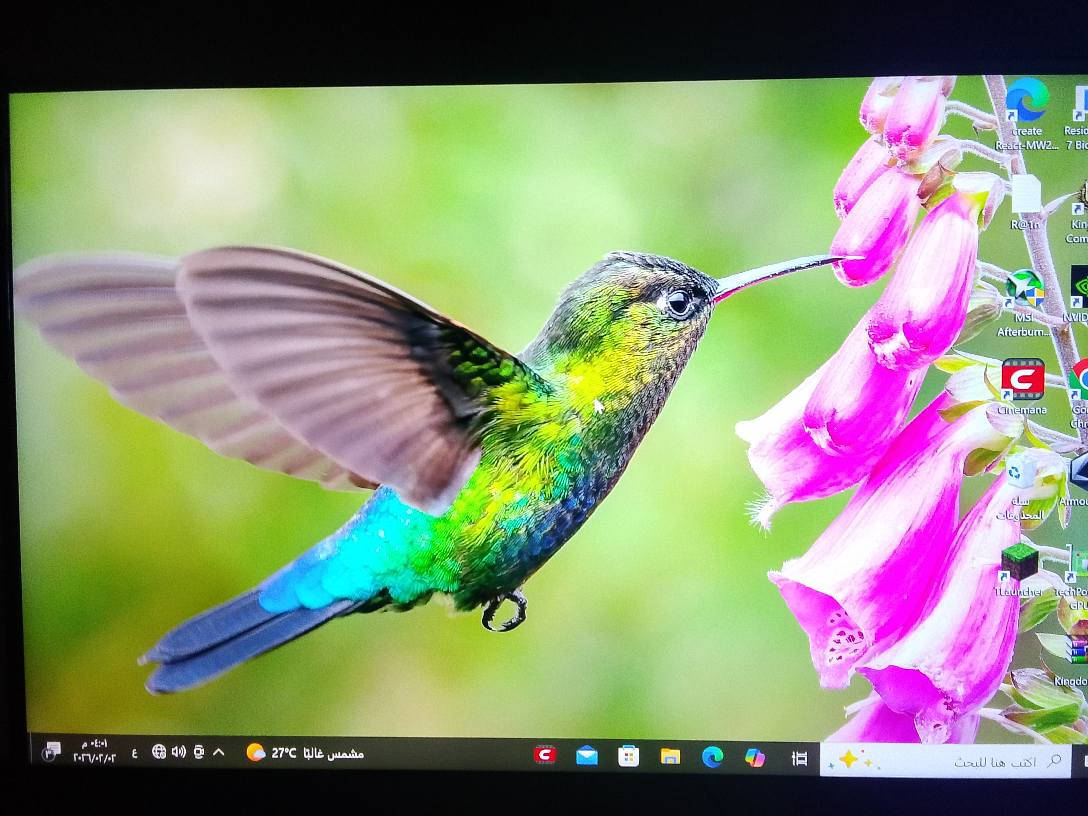
Task: Open the Cinemana desktop shortcut
Action: point(1022,381)
